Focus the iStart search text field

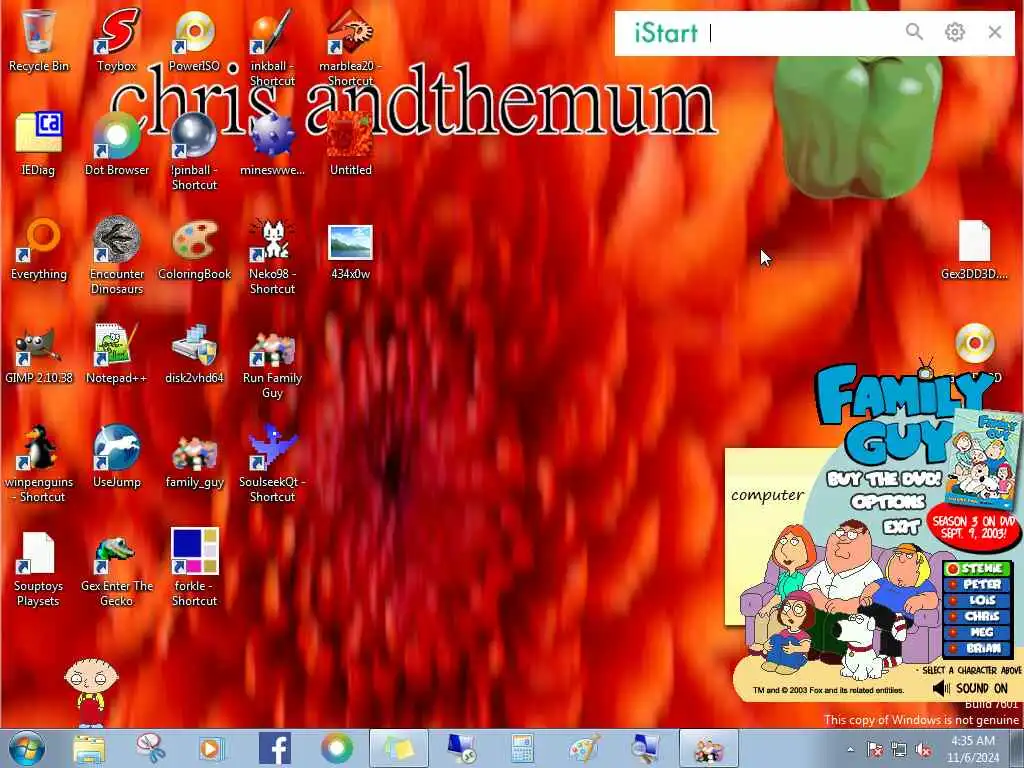pyautogui.click(x=803, y=33)
